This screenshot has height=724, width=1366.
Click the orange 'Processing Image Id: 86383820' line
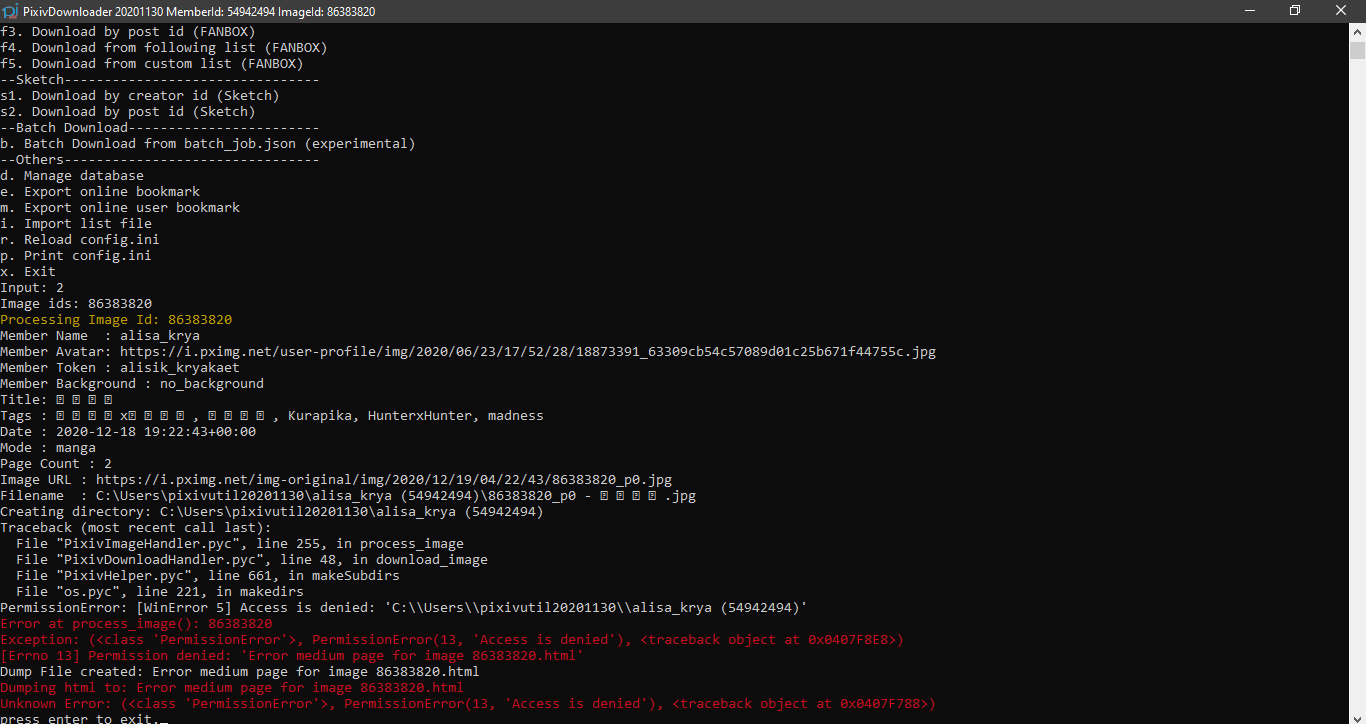[116, 320]
